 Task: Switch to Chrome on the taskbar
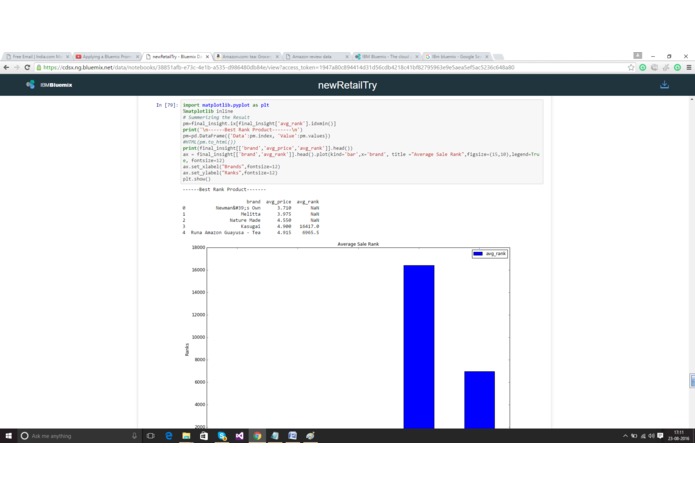point(257,436)
